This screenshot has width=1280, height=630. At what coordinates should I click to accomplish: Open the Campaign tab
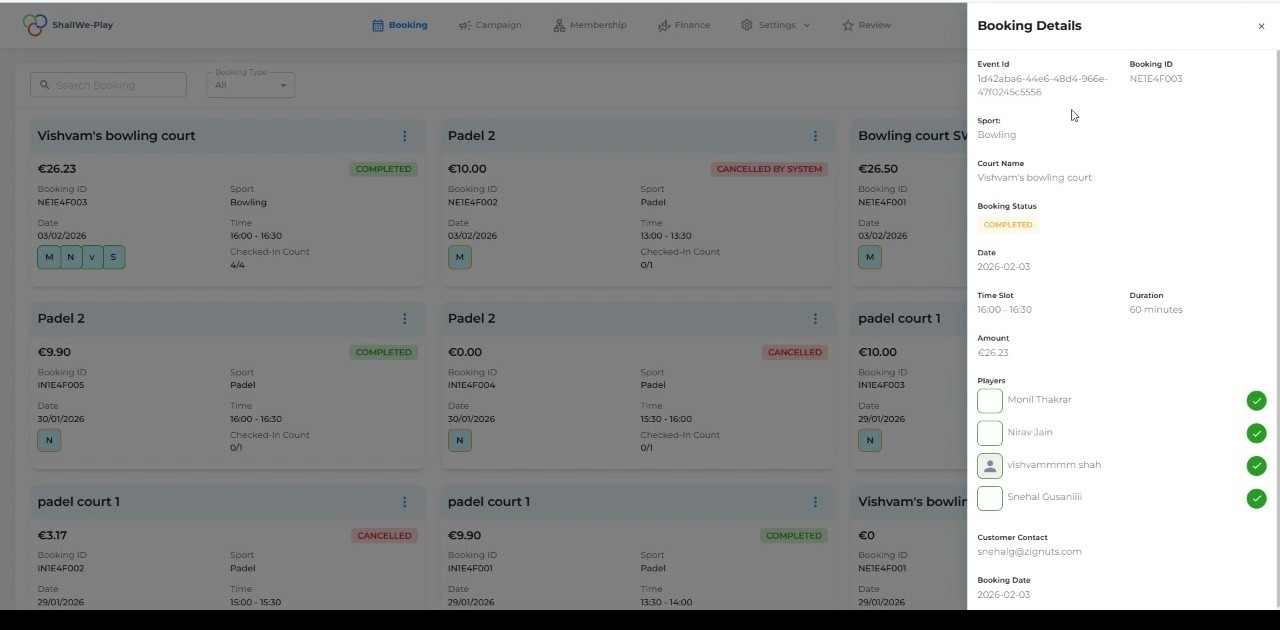point(490,25)
